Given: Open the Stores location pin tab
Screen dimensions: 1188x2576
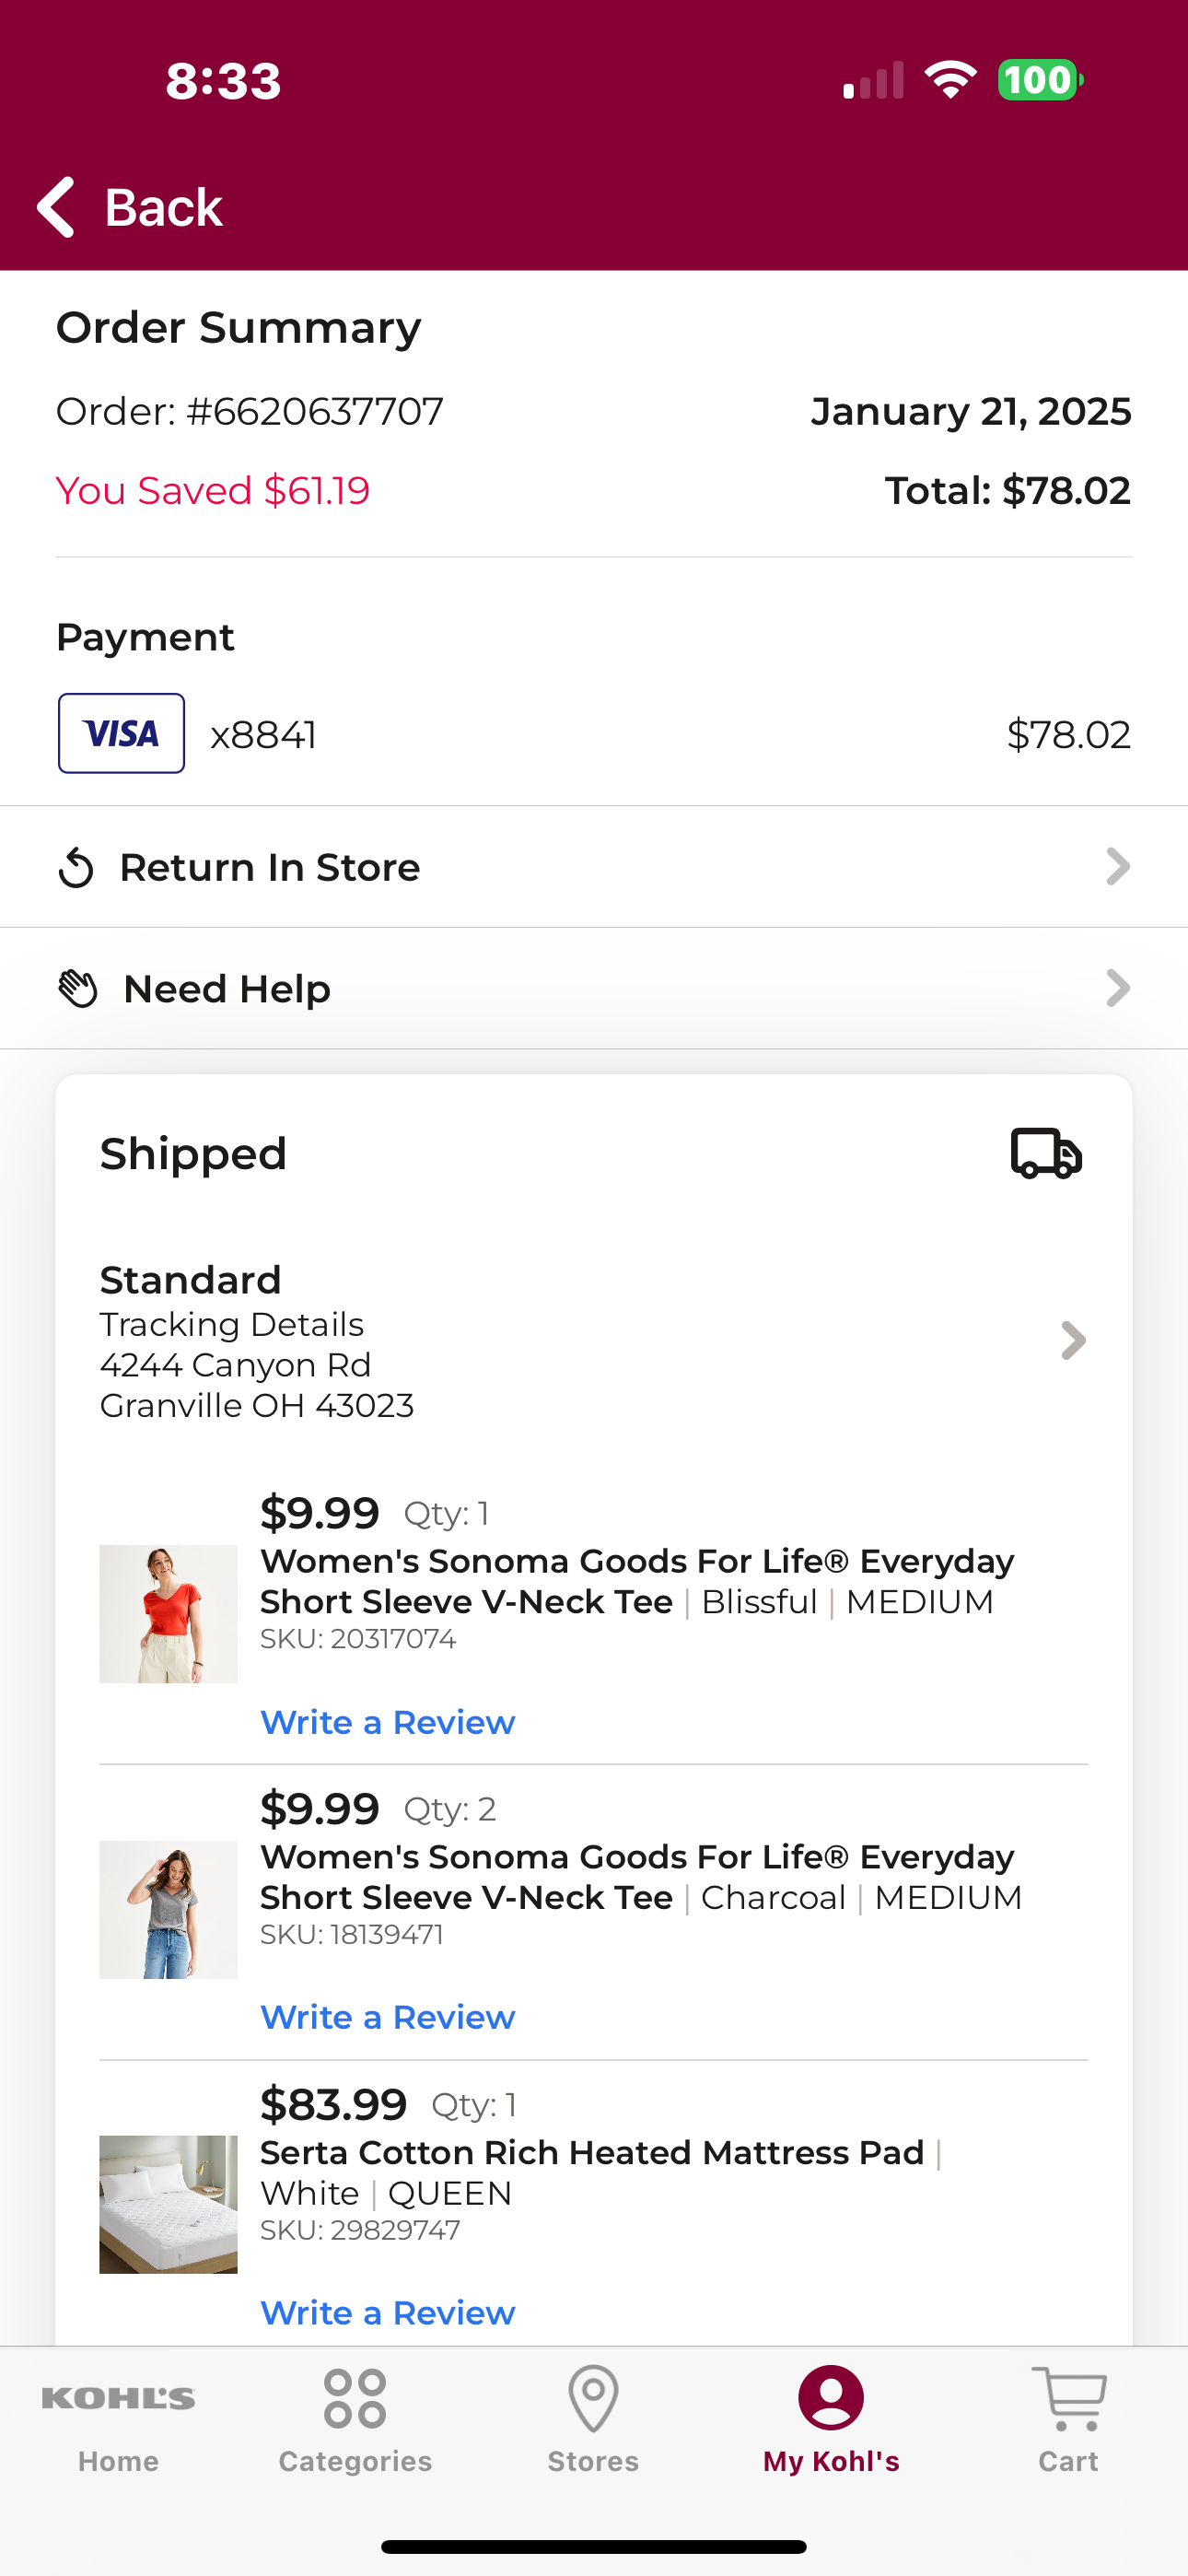Looking at the screenshot, I should point(593,2399).
